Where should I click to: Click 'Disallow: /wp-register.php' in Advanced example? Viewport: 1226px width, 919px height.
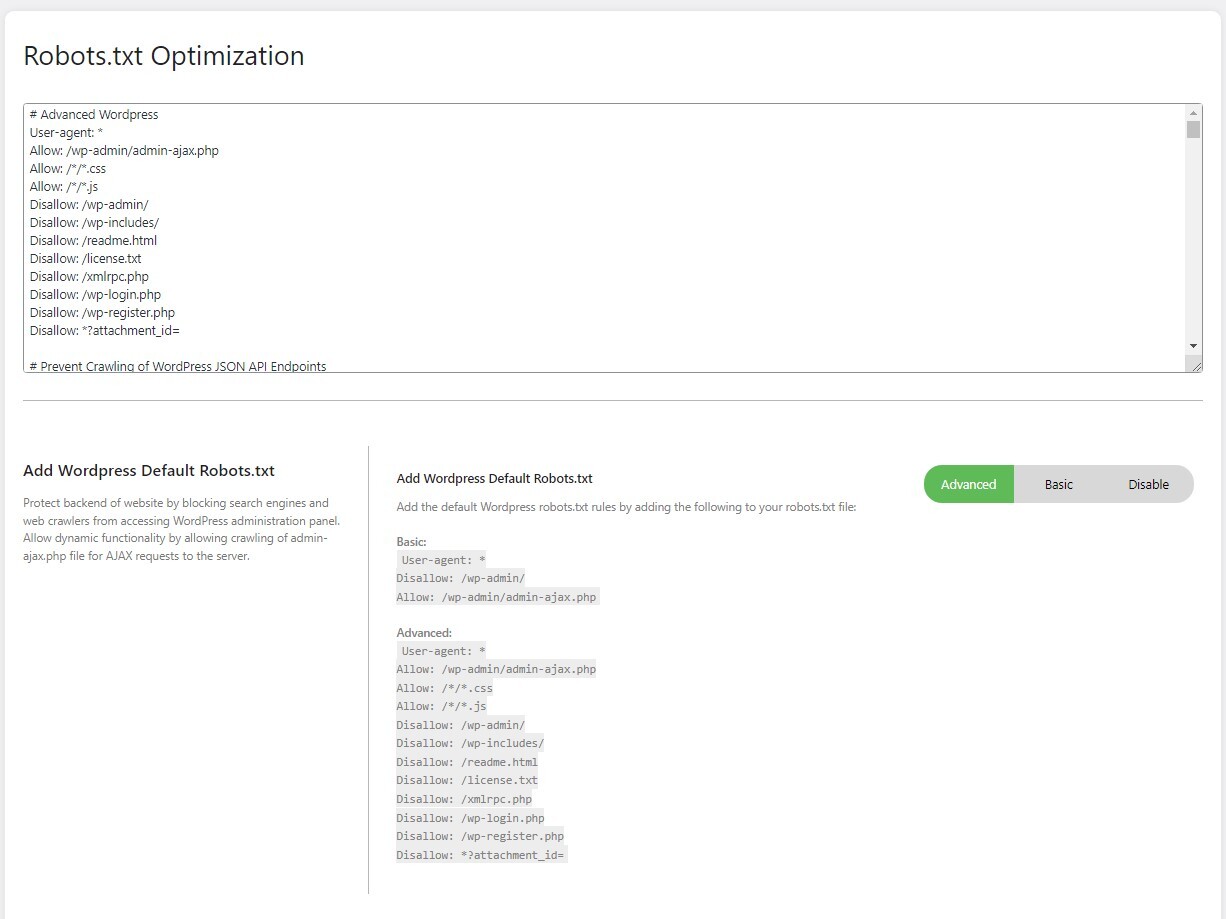pyautogui.click(x=480, y=836)
